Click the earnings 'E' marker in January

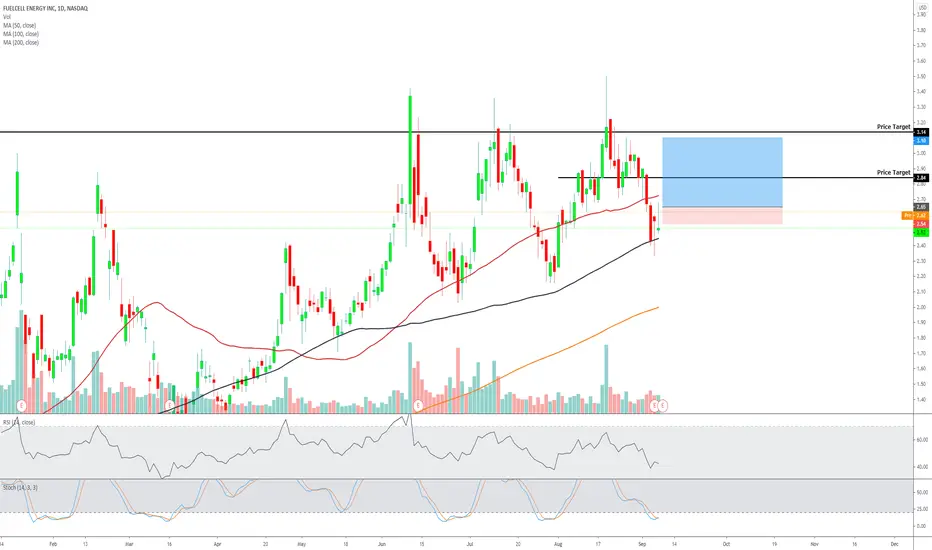[x=21, y=406]
